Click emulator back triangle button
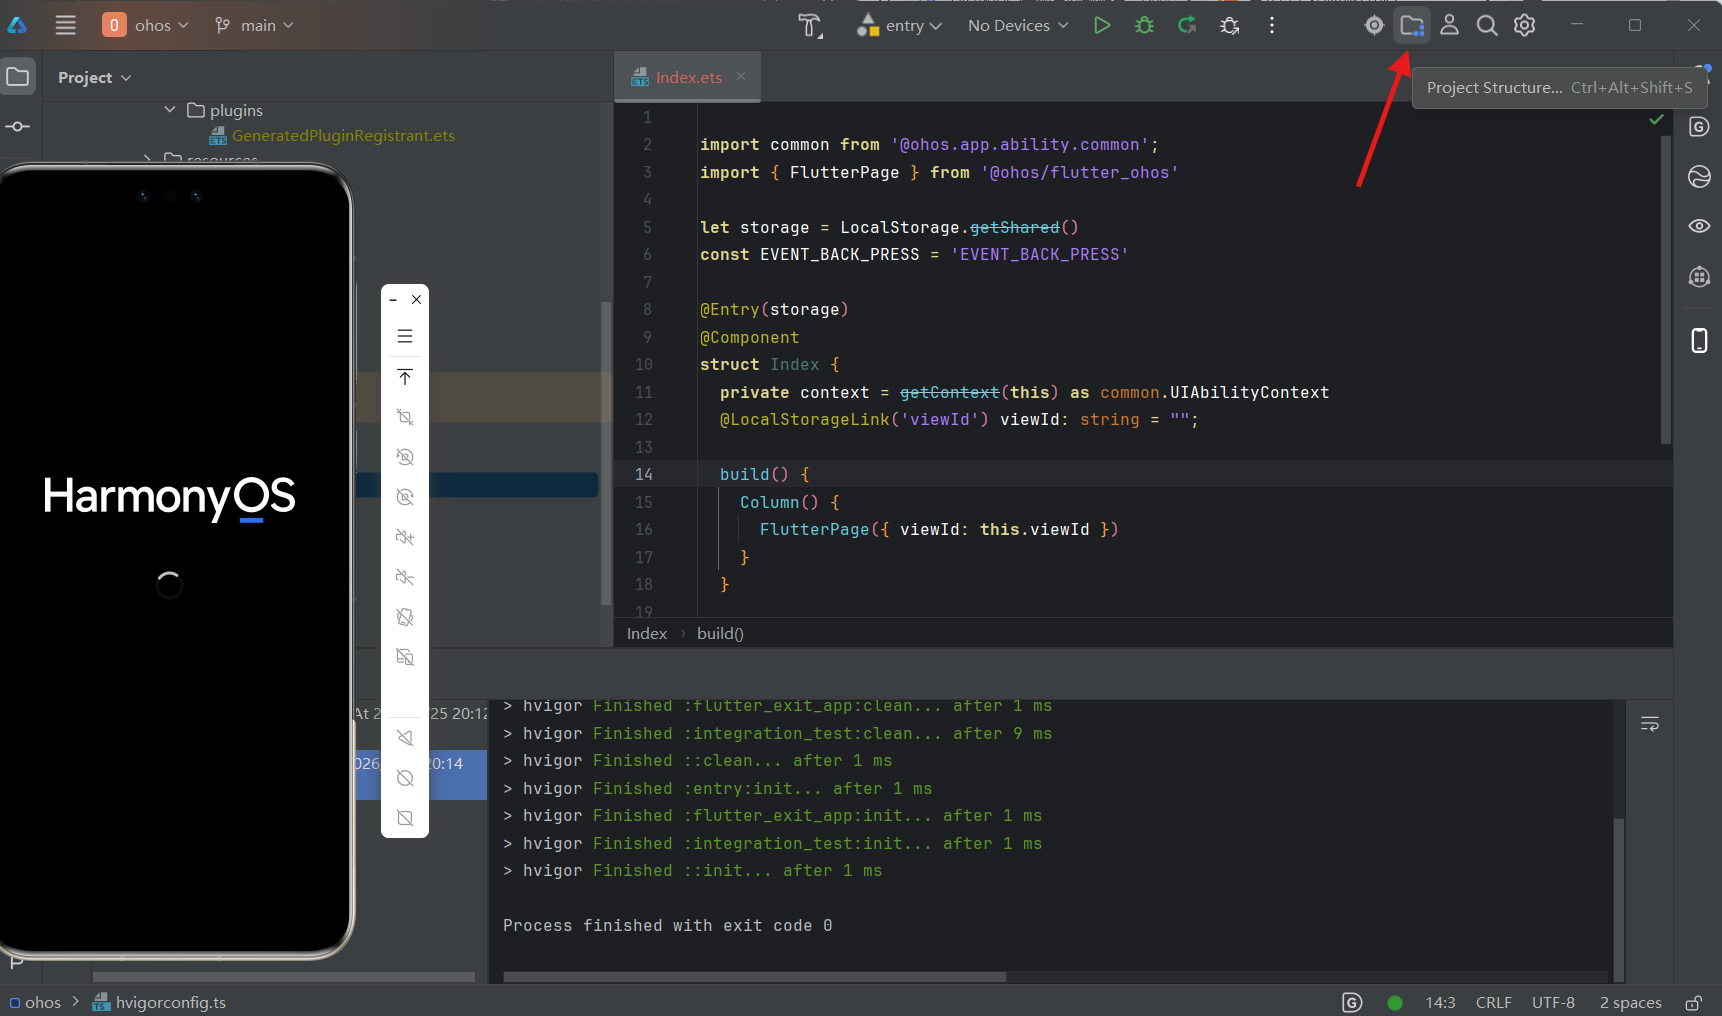Image resolution: width=1722 pixels, height=1016 pixels. [405, 738]
